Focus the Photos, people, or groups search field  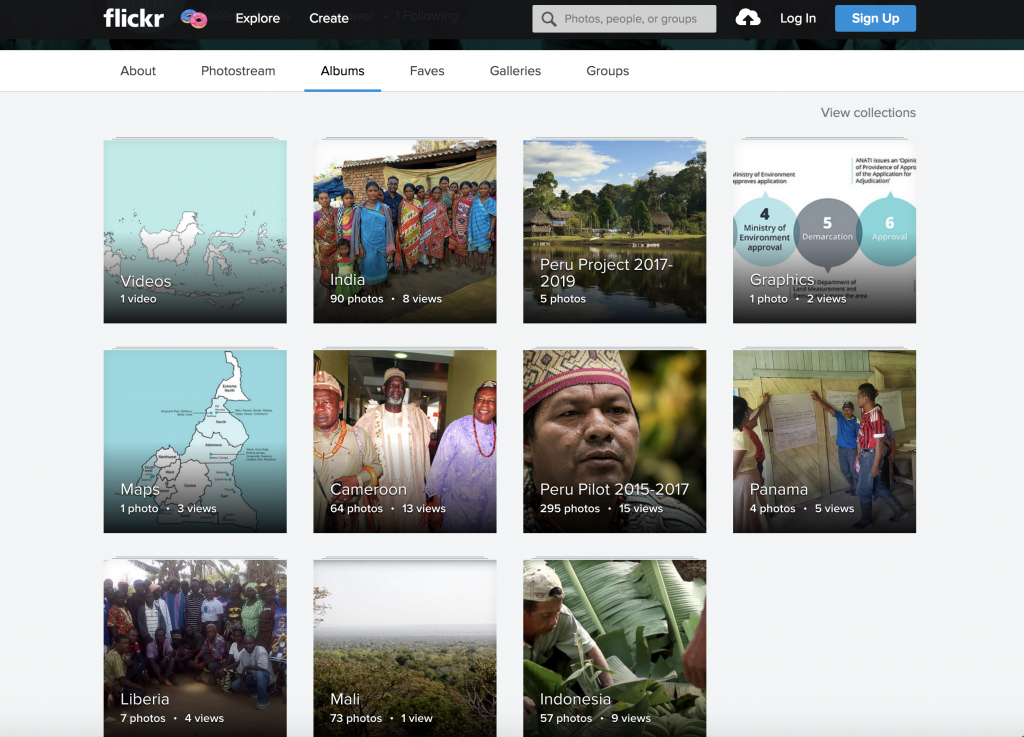[x=624, y=19]
